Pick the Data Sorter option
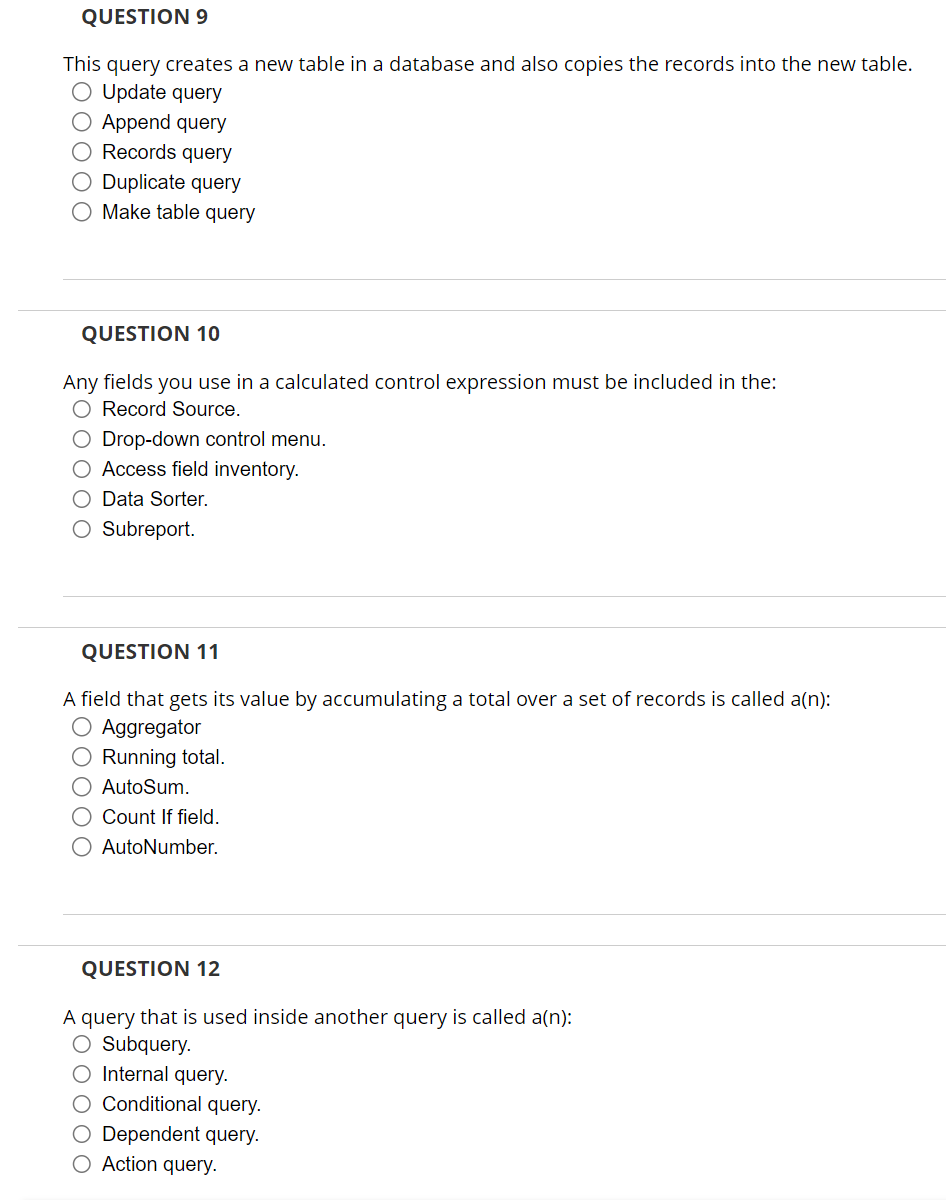The width and height of the screenshot is (946, 1200). (81, 498)
